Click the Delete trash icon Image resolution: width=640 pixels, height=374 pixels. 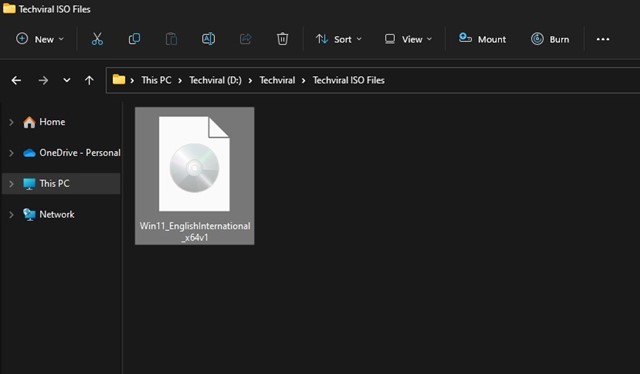pos(282,39)
